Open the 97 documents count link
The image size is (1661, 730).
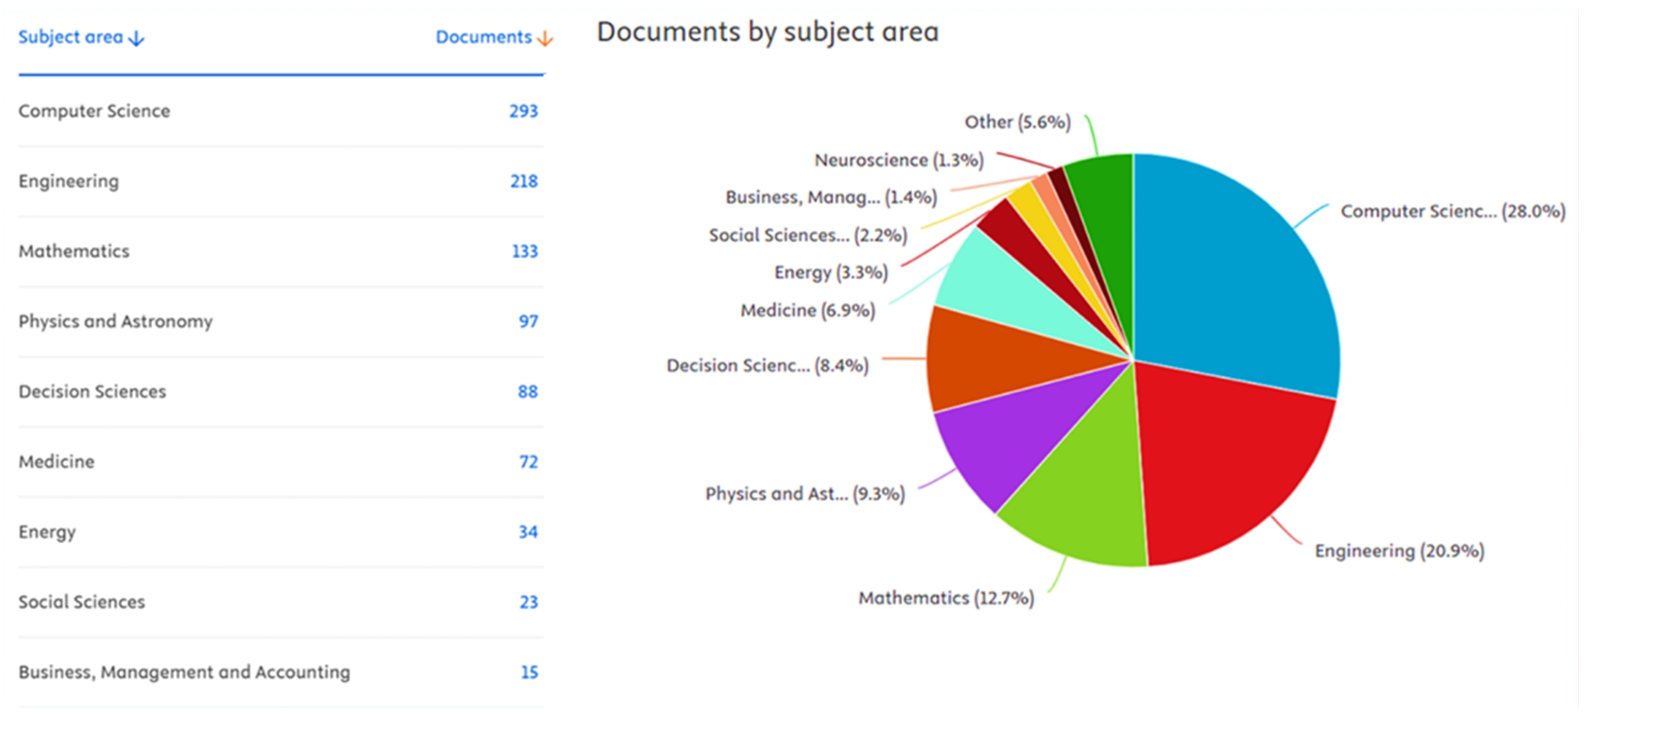point(528,321)
